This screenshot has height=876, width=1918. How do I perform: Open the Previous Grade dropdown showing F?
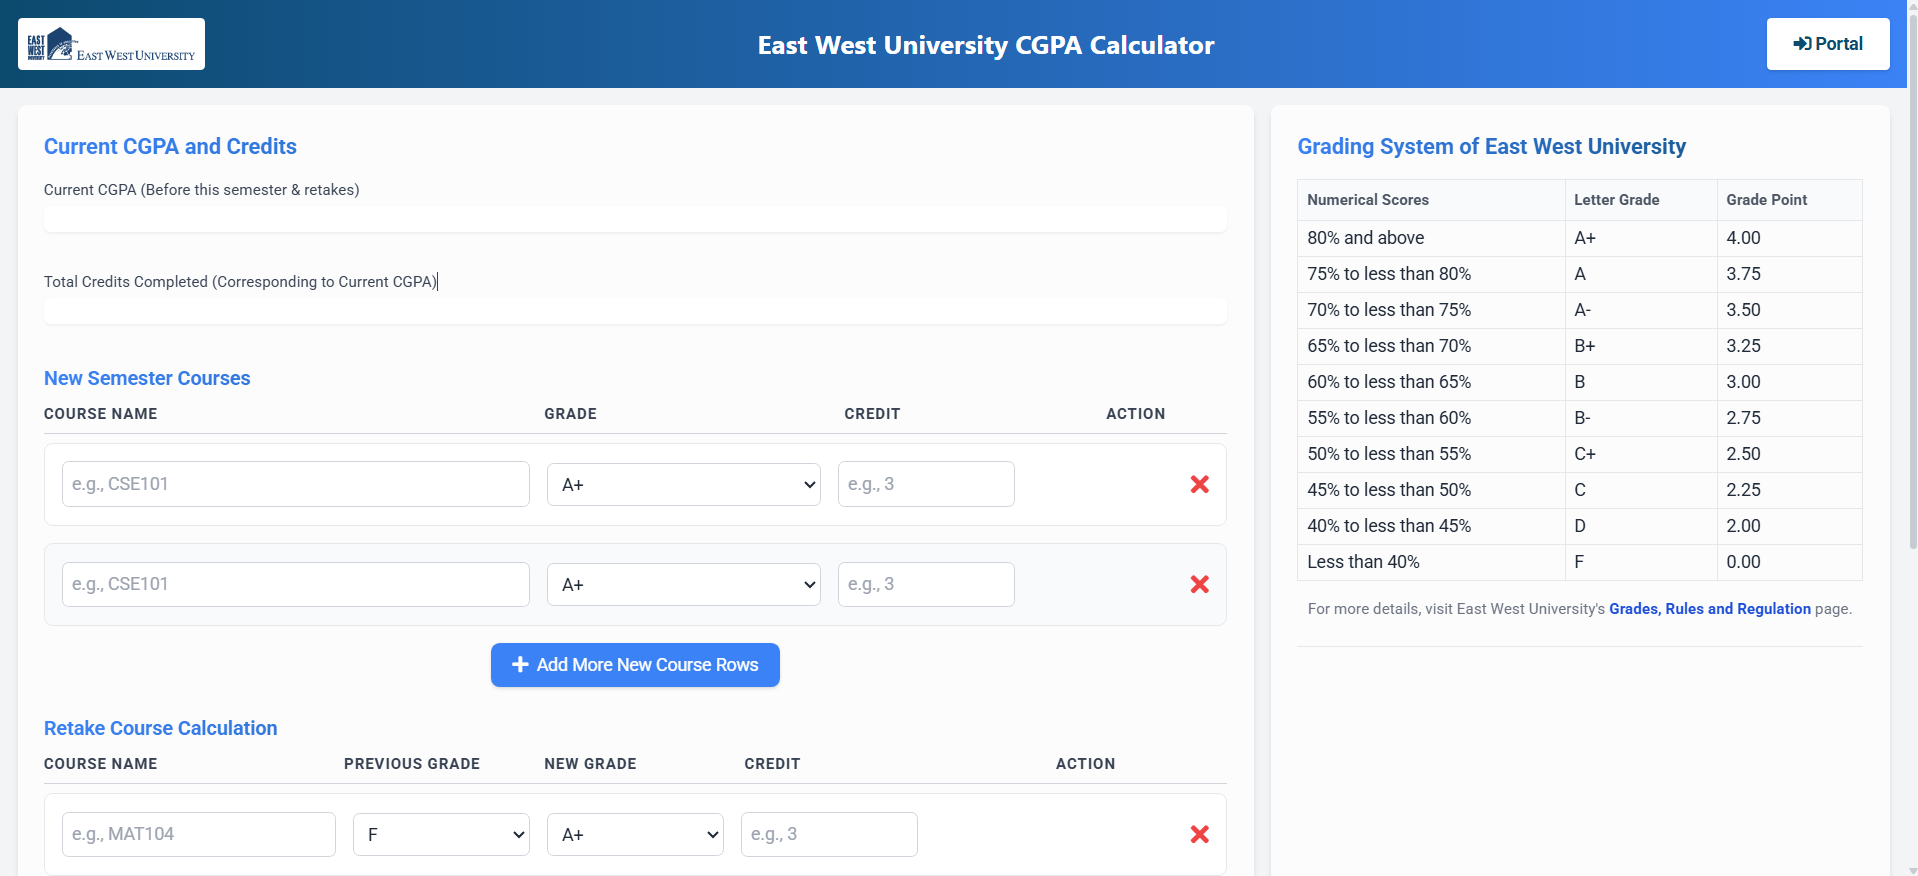pos(441,835)
